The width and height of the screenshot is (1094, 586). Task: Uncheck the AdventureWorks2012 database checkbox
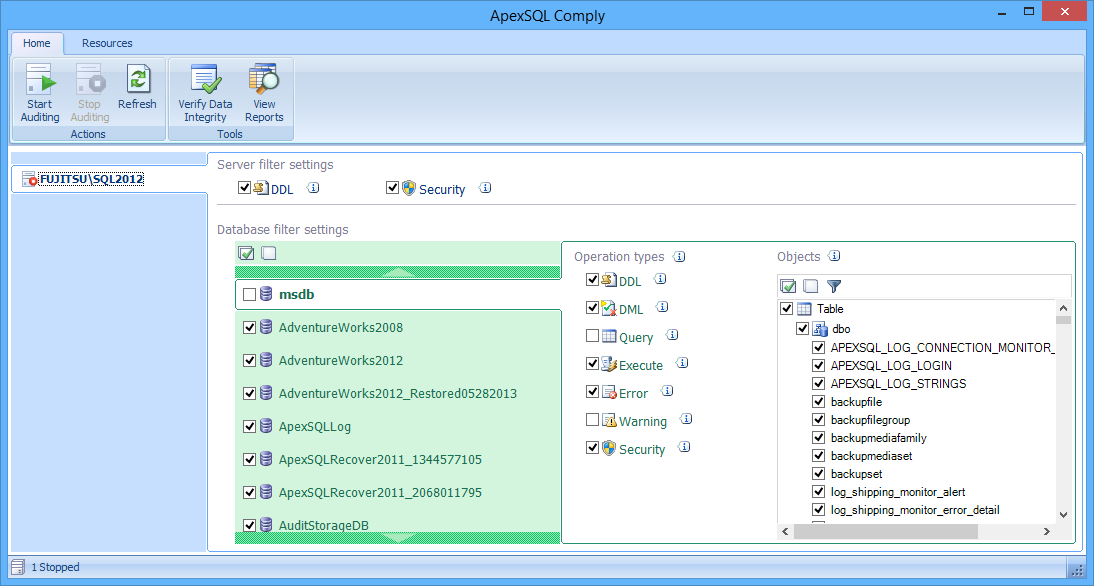(x=249, y=361)
